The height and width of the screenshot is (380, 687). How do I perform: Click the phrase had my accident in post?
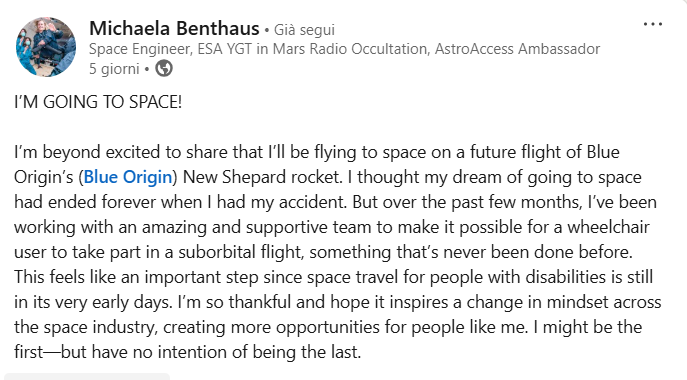pyautogui.click(x=281, y=202)
